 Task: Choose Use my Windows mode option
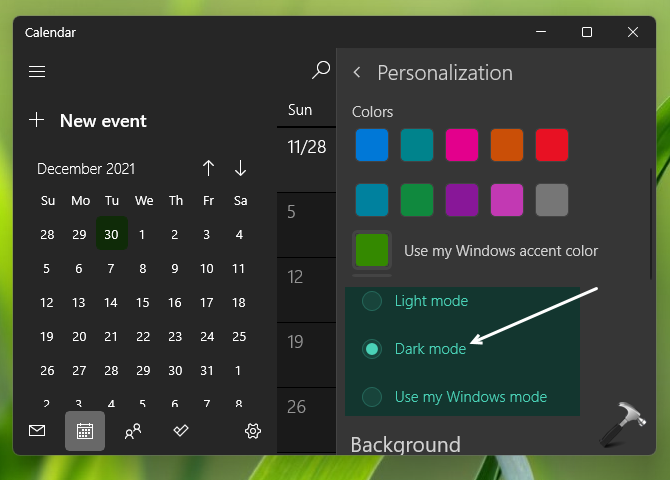371,397
